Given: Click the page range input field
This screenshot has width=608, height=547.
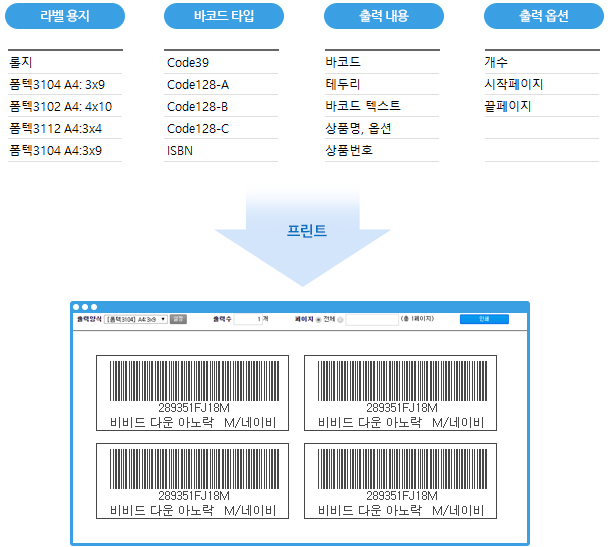Looking at the screenshot, I should tap(372, 320).
